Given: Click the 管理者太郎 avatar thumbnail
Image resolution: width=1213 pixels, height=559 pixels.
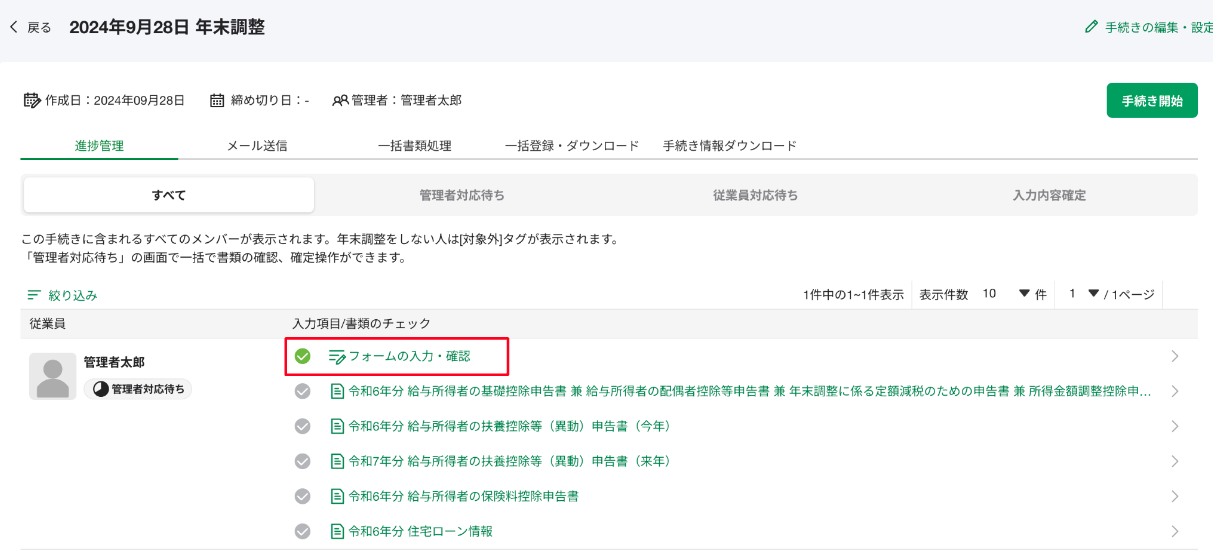Looking at the screenshot, I should [x=52, y=377].
